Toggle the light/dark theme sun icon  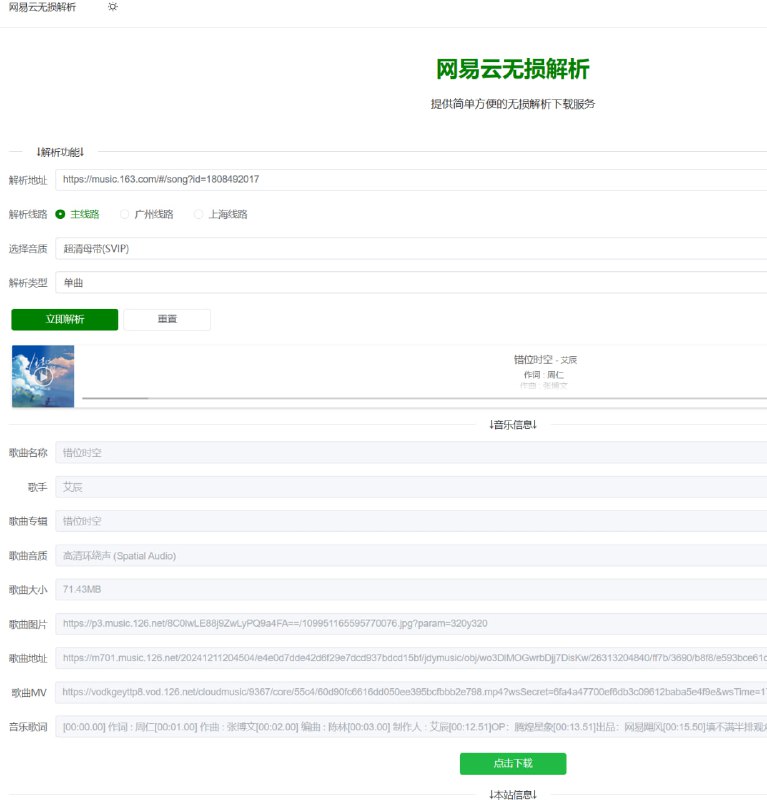(x=113, y=7)
